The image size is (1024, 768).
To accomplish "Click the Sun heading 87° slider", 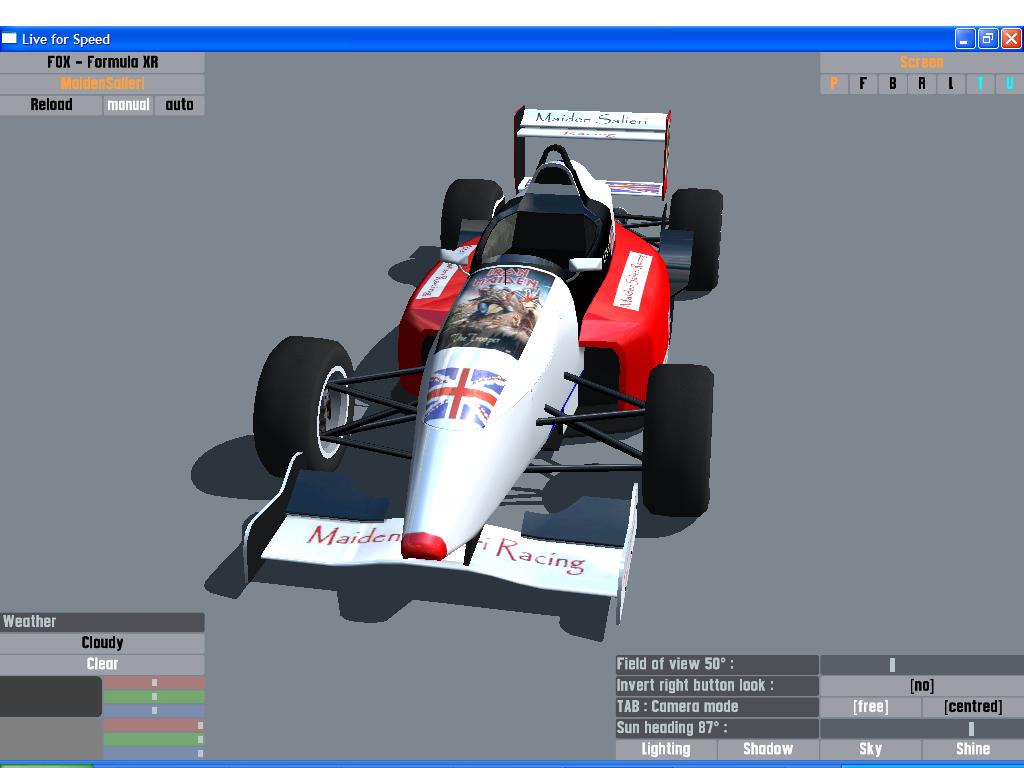I will (921, 728).
